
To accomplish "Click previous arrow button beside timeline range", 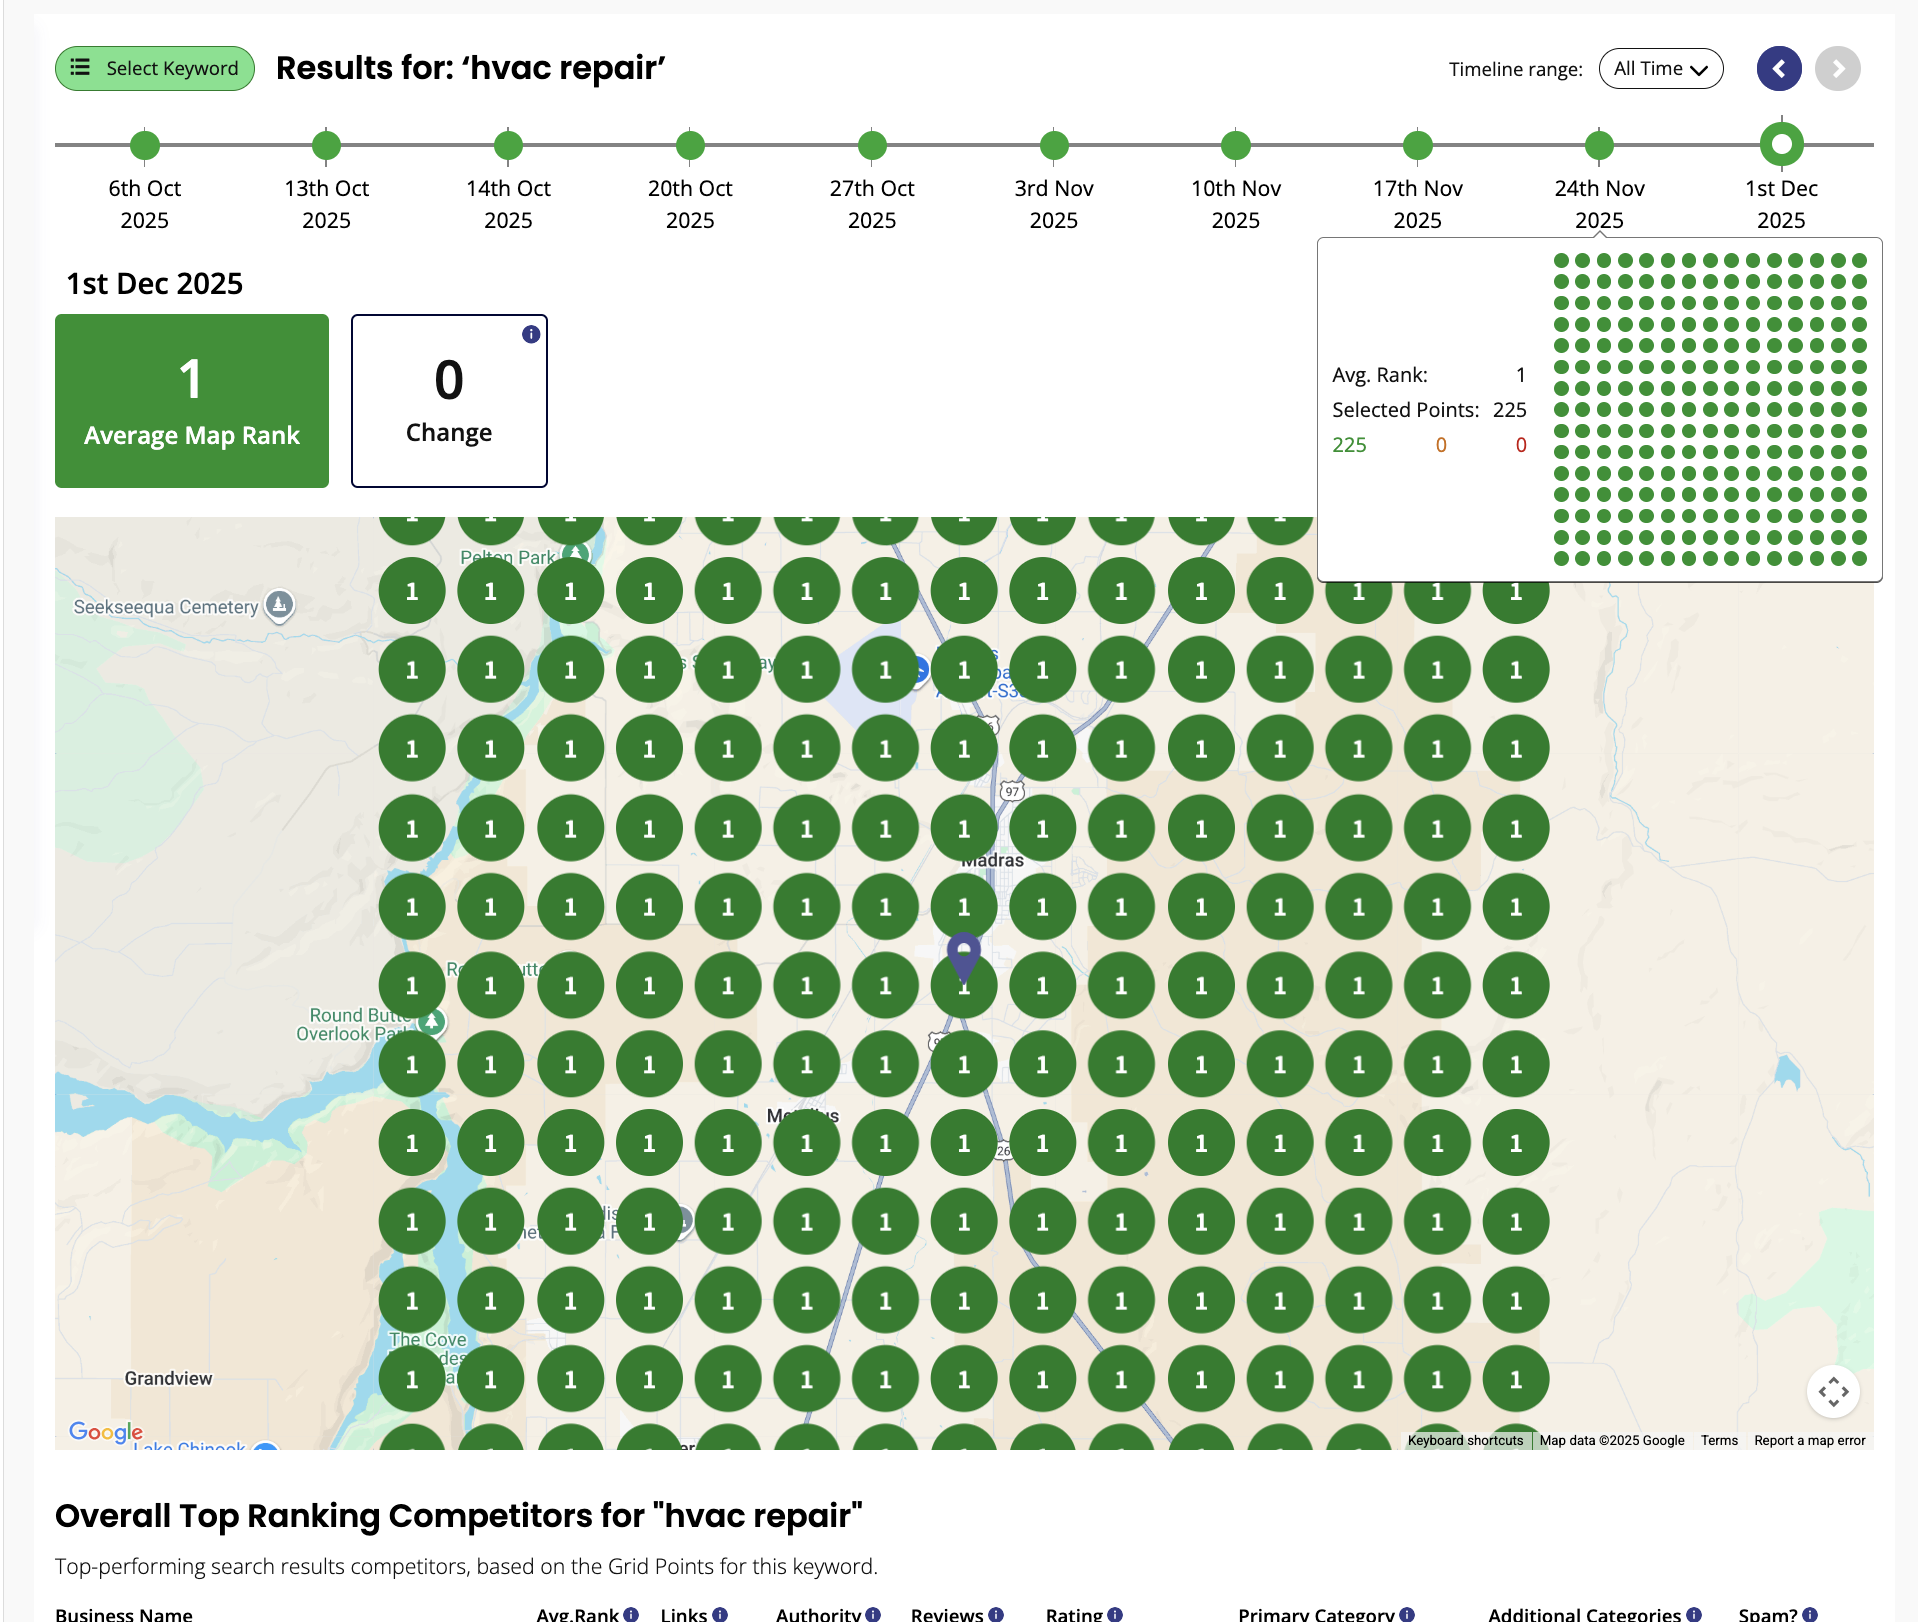I will (x=1779, y=69).
